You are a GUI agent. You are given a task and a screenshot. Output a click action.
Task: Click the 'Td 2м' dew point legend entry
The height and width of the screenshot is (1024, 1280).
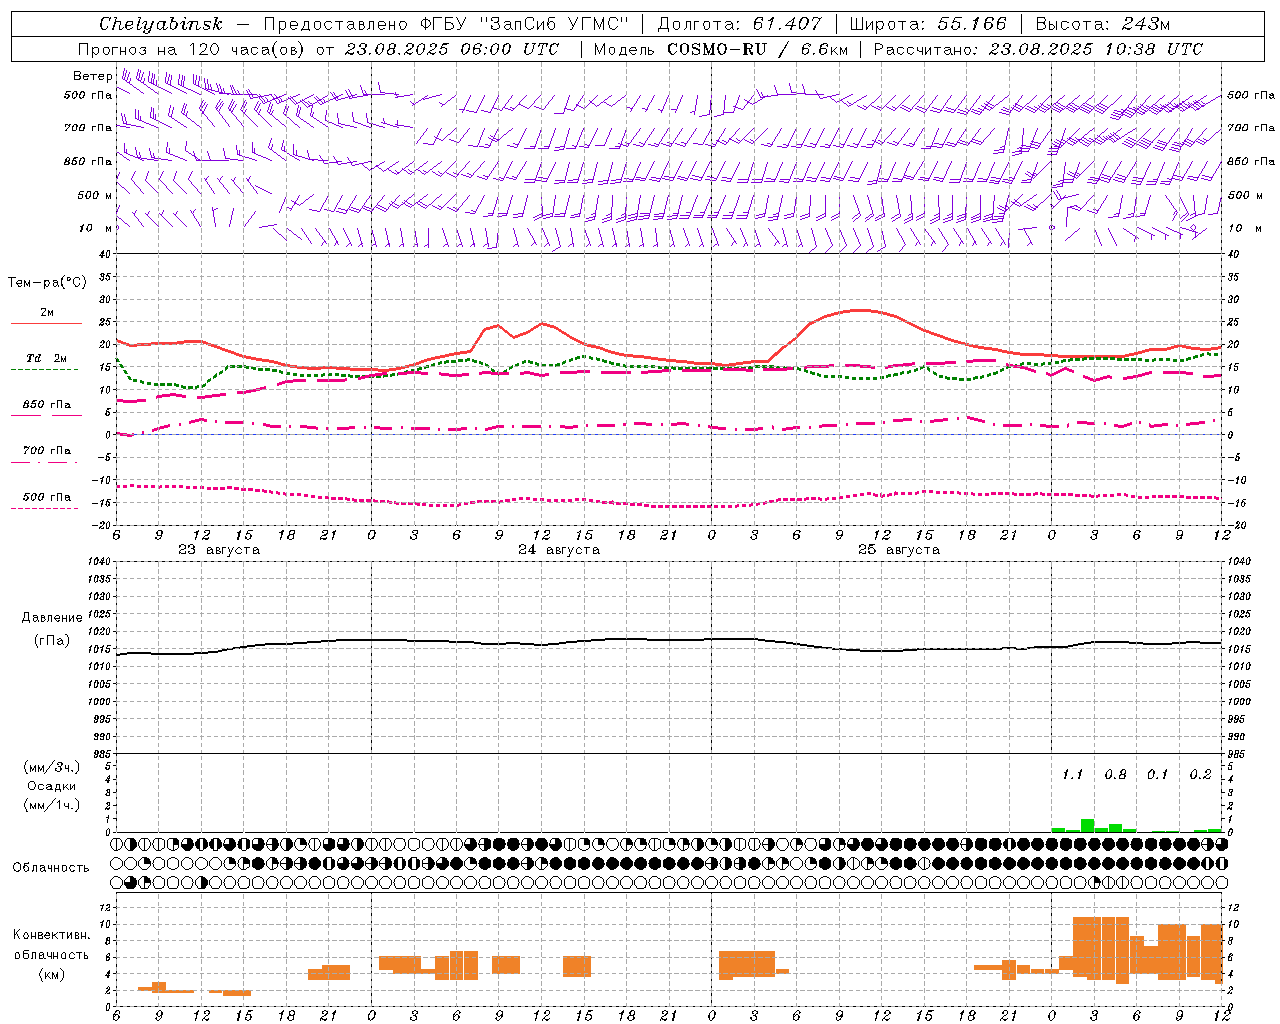tap(47, 358)
